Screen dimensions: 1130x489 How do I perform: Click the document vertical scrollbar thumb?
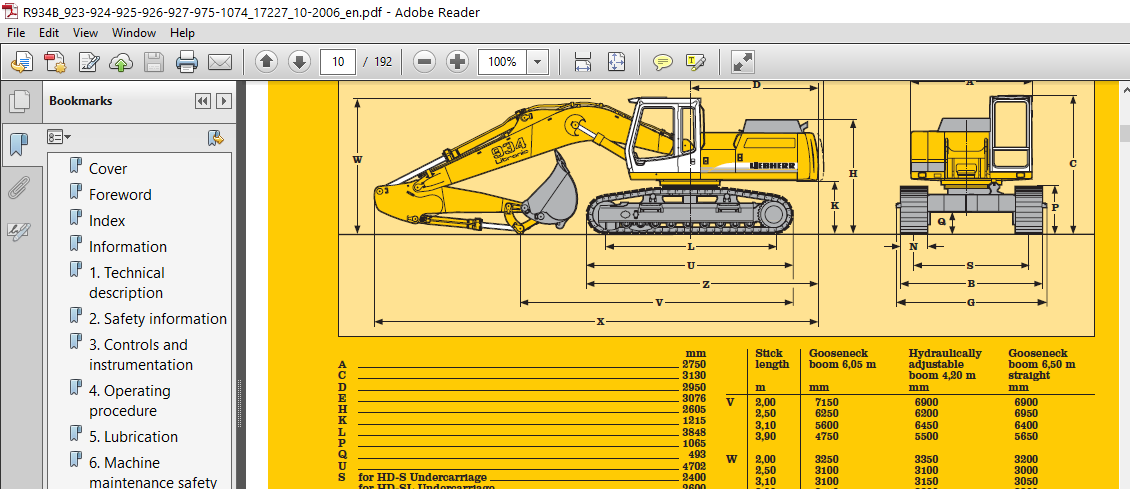coord(1124,134)
